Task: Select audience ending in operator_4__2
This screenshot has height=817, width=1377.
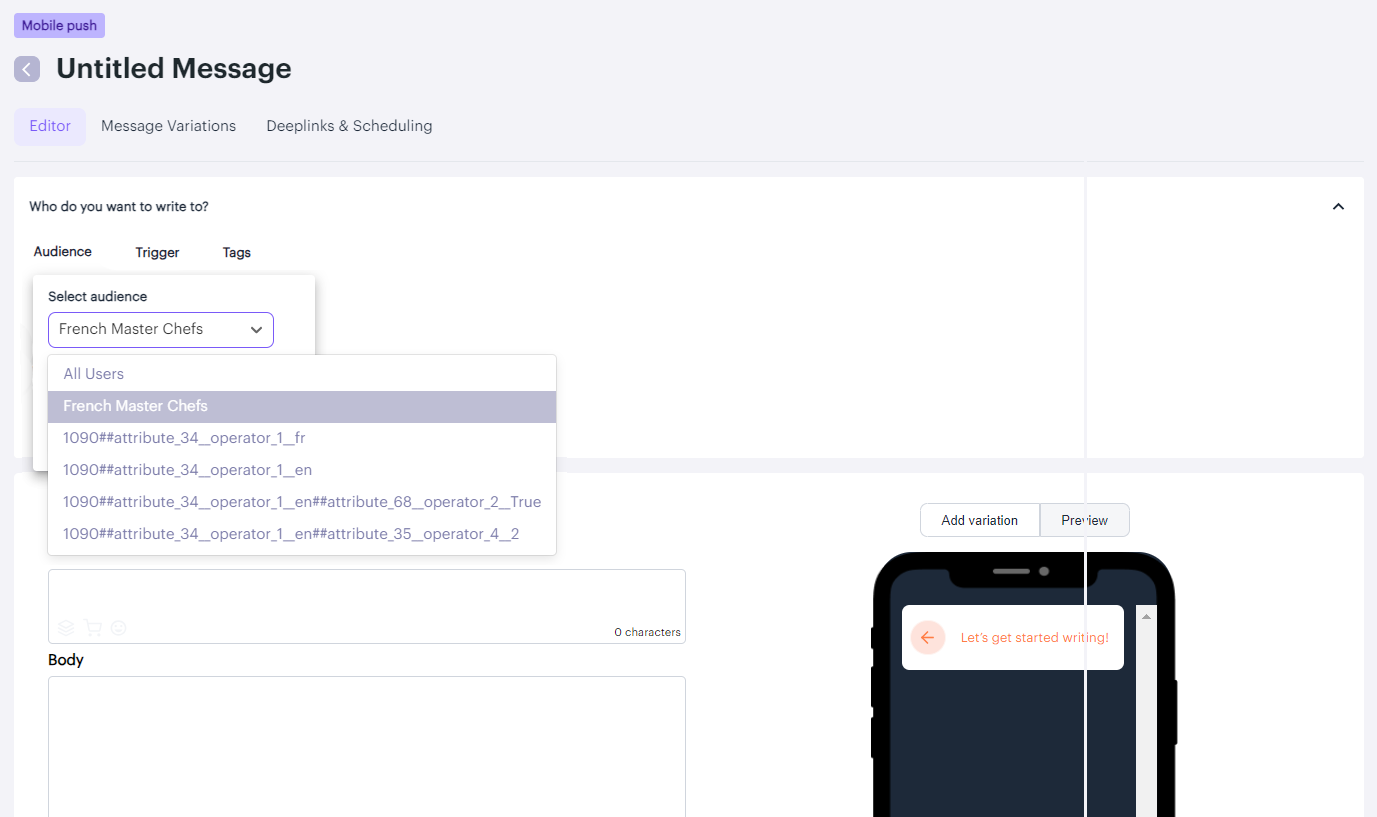Action: 302,534
